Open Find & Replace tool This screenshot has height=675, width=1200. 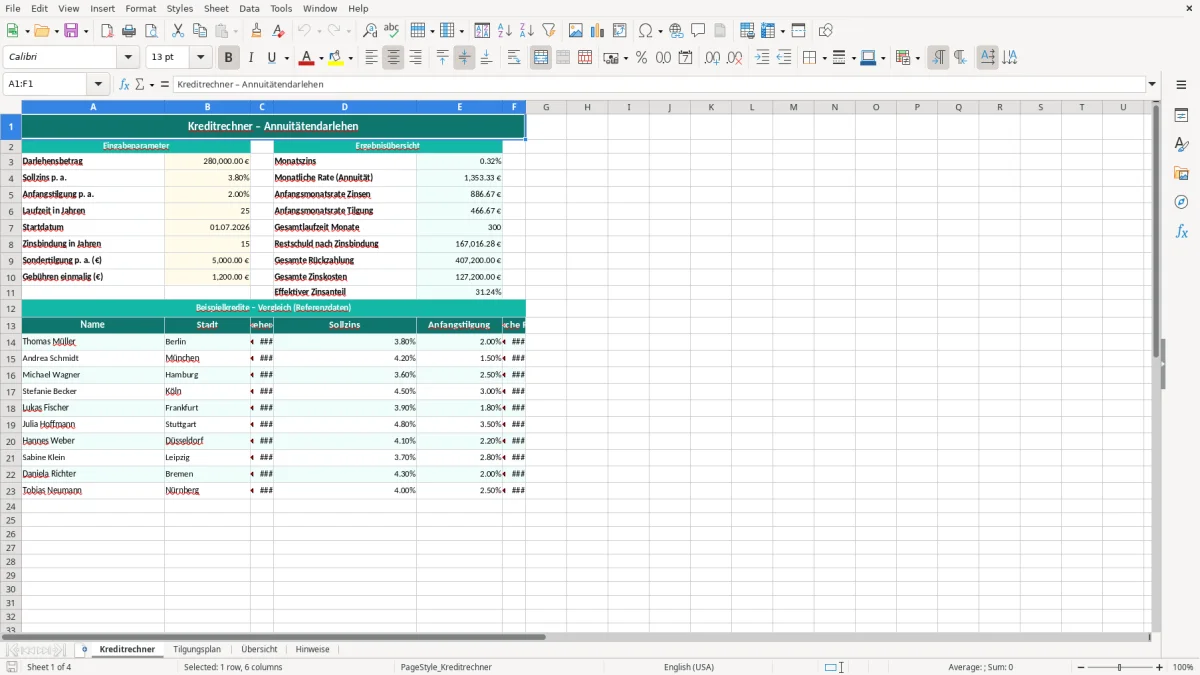(x=370, y=31)
